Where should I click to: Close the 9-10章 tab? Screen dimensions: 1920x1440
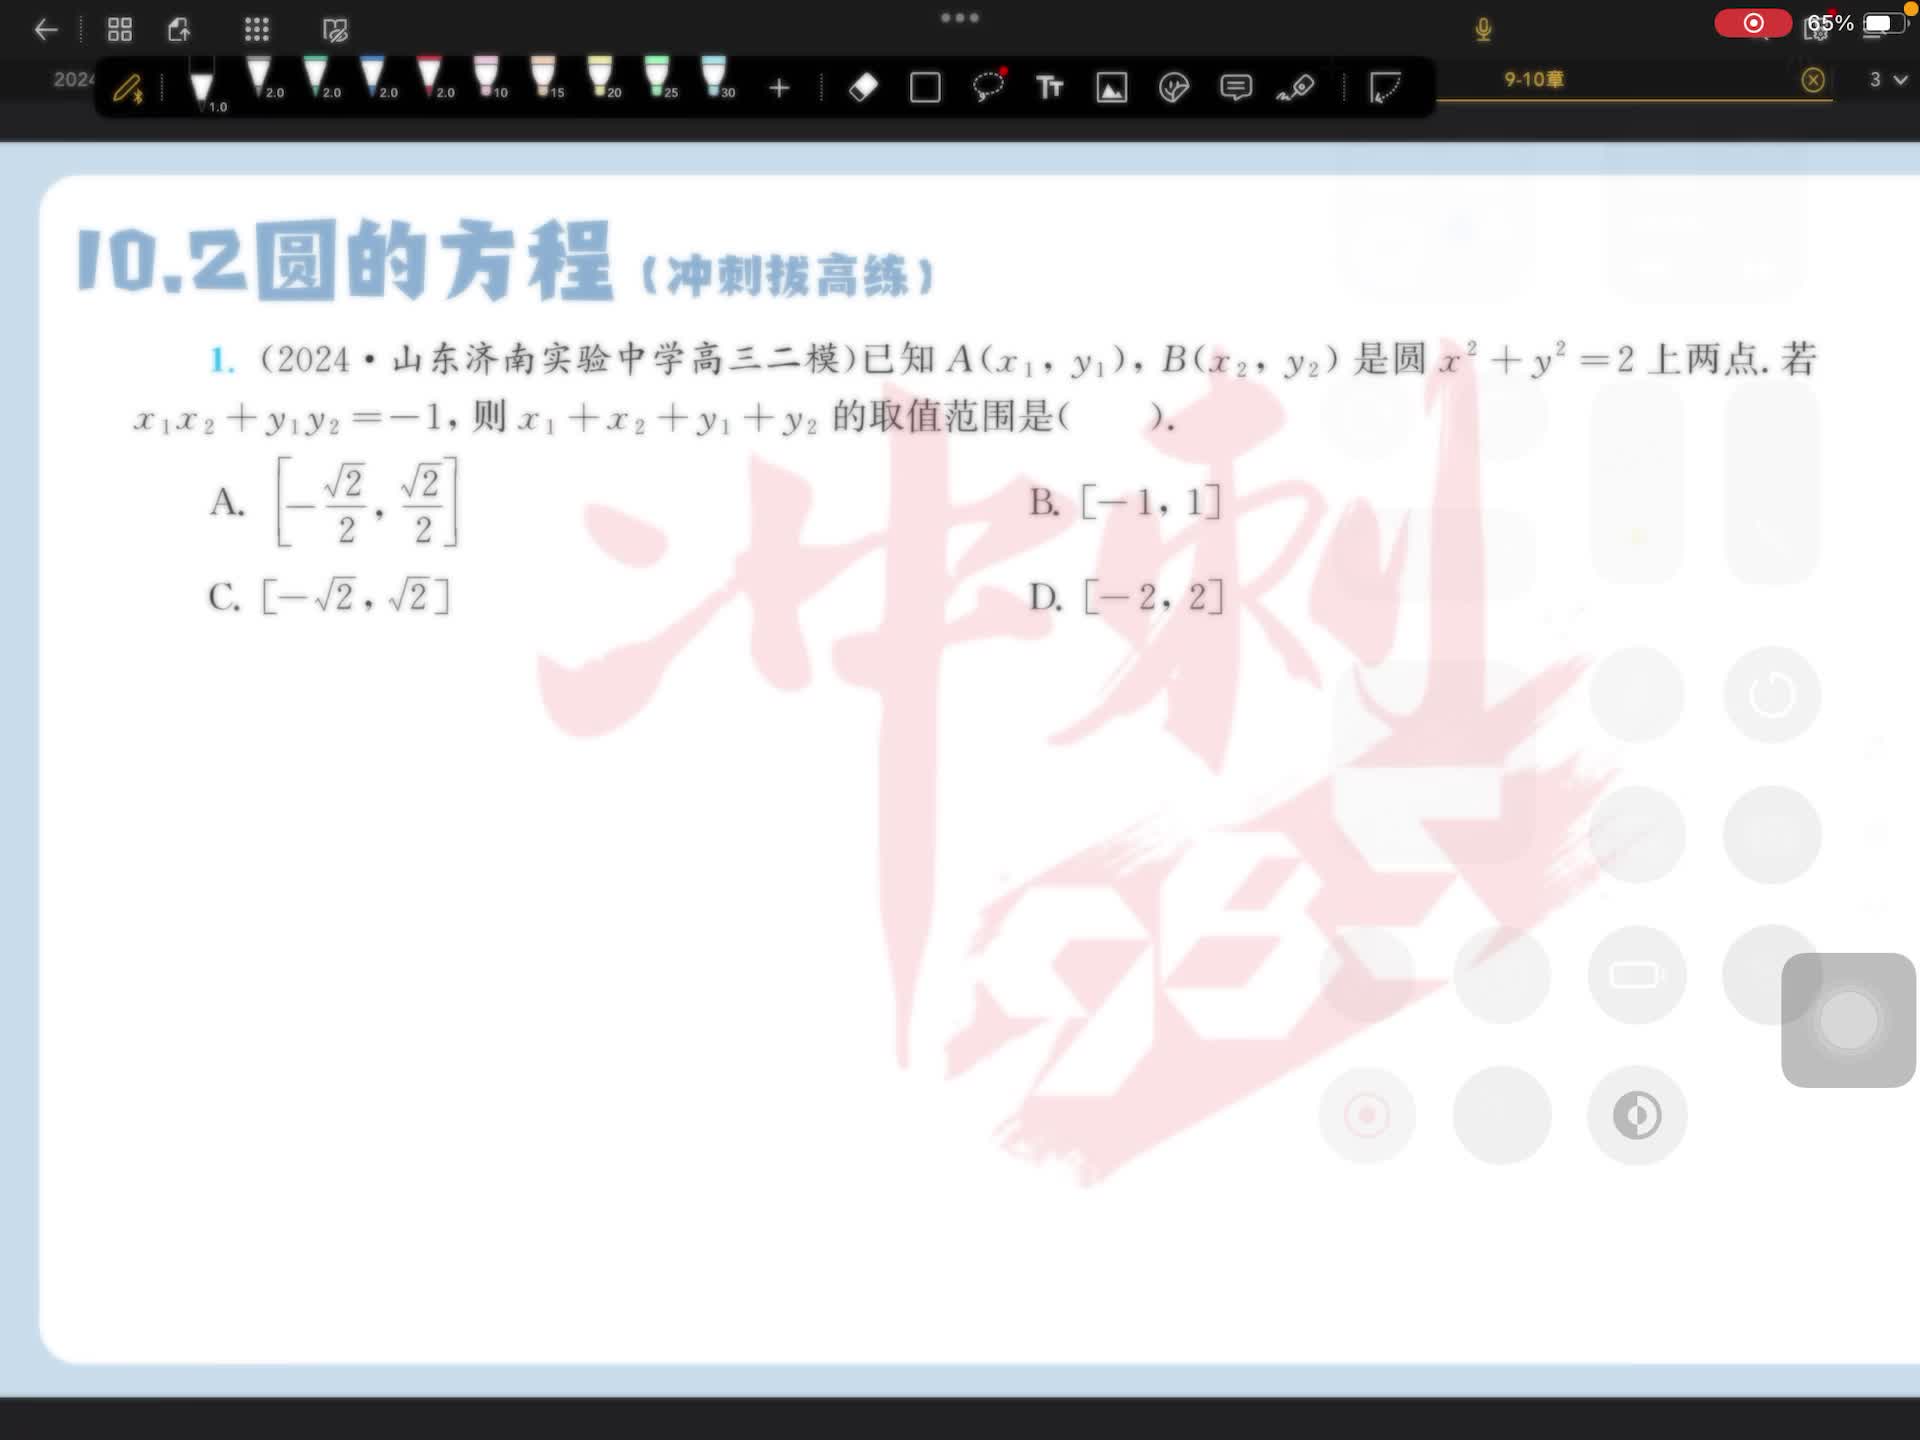(1812, 80)
